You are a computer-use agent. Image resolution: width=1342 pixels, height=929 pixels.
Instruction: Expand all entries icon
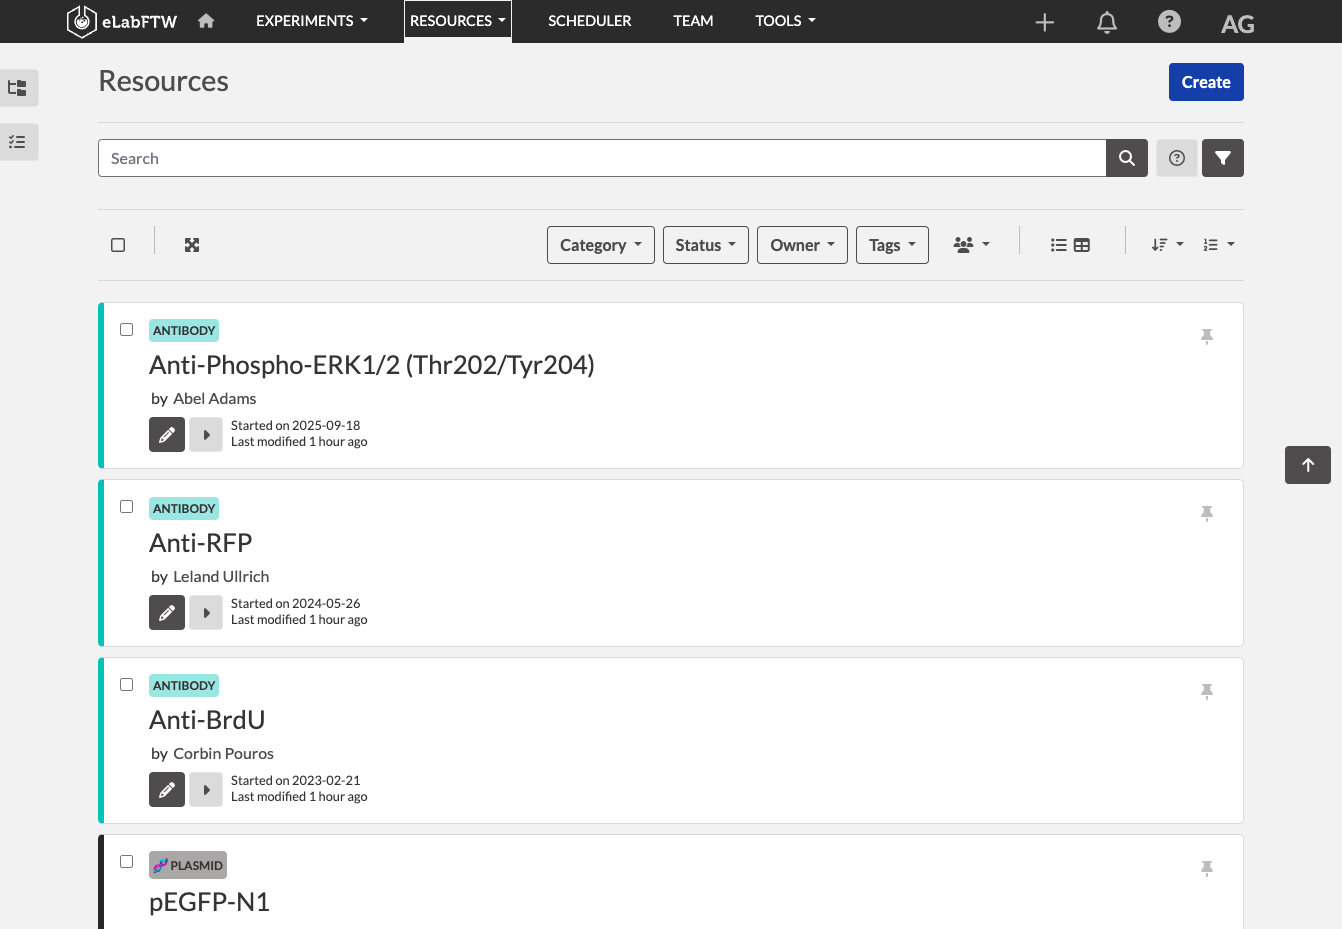(x=192, y=245)
